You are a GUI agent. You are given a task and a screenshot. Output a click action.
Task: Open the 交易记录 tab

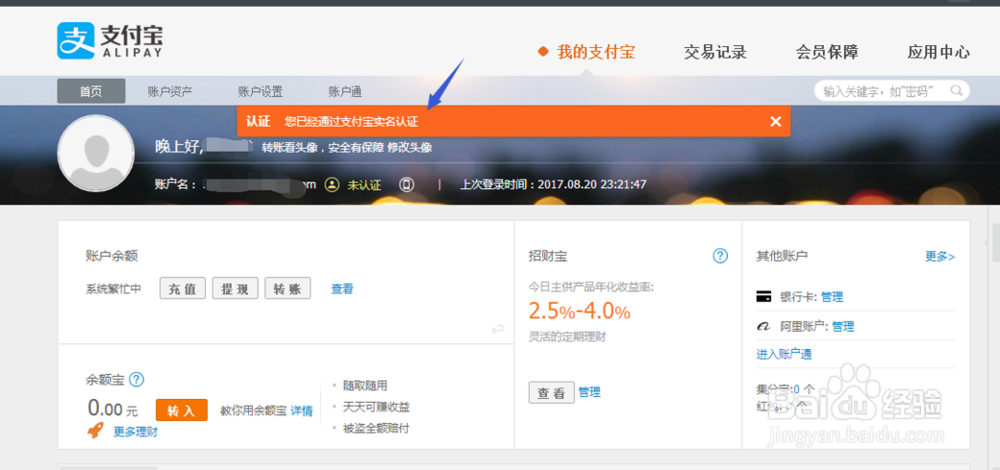click(715, 52)
